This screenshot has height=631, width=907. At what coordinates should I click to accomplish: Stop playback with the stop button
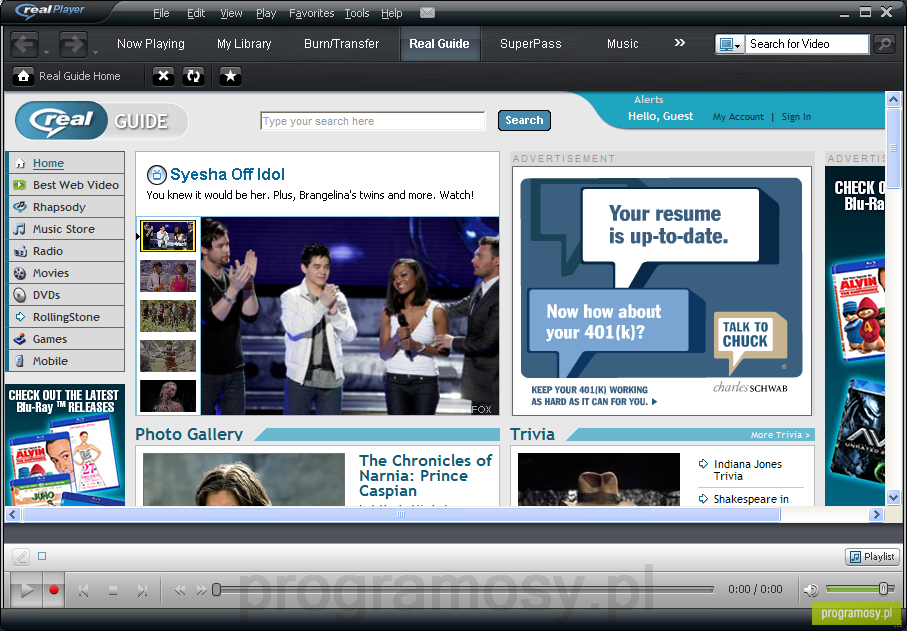tap(113, 591)
